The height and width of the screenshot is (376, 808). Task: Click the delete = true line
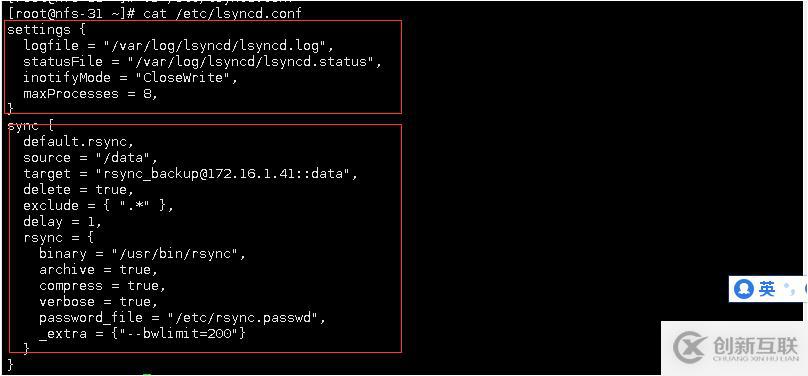click(x=78, y=190)
